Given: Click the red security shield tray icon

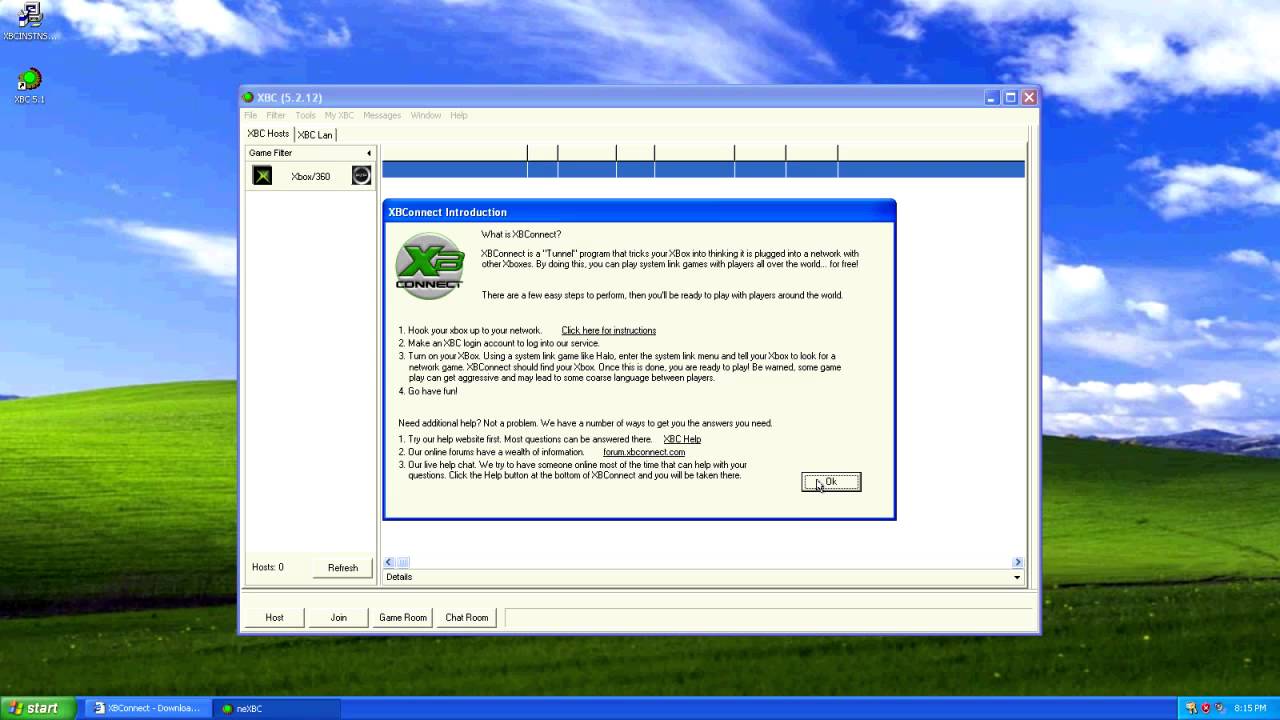Looking at the screenshot, I should coord(1205,708).
